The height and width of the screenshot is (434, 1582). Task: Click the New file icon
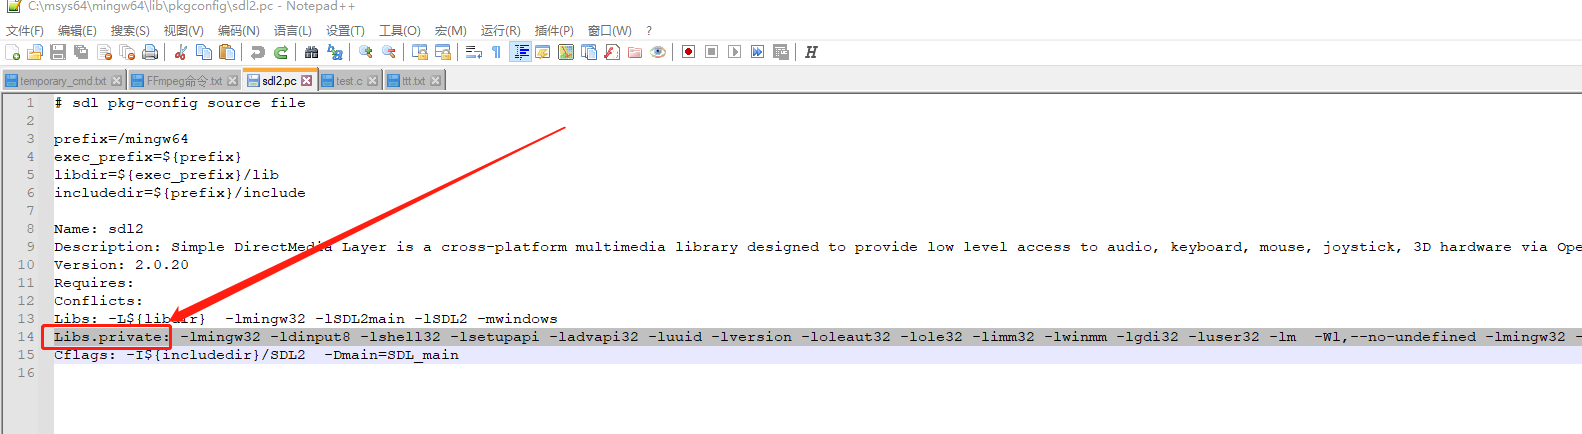point(13,52)
